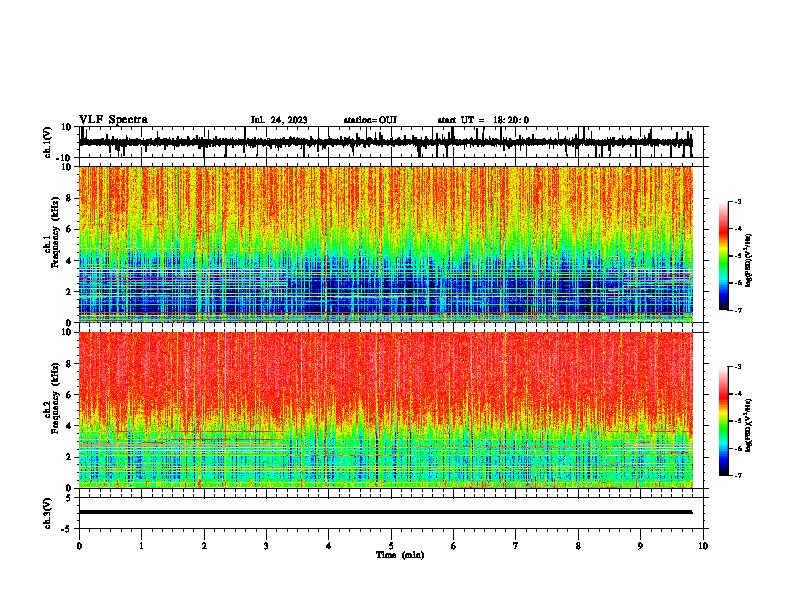The image size is (792, 612).
Task: Click the "-3" tick on ch.2 colorbar
Action: (737, 367)
